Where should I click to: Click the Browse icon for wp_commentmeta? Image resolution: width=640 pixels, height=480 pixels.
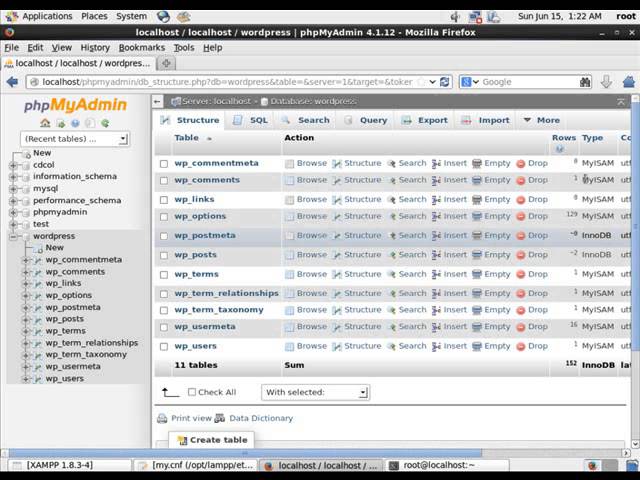click(289, 164)
